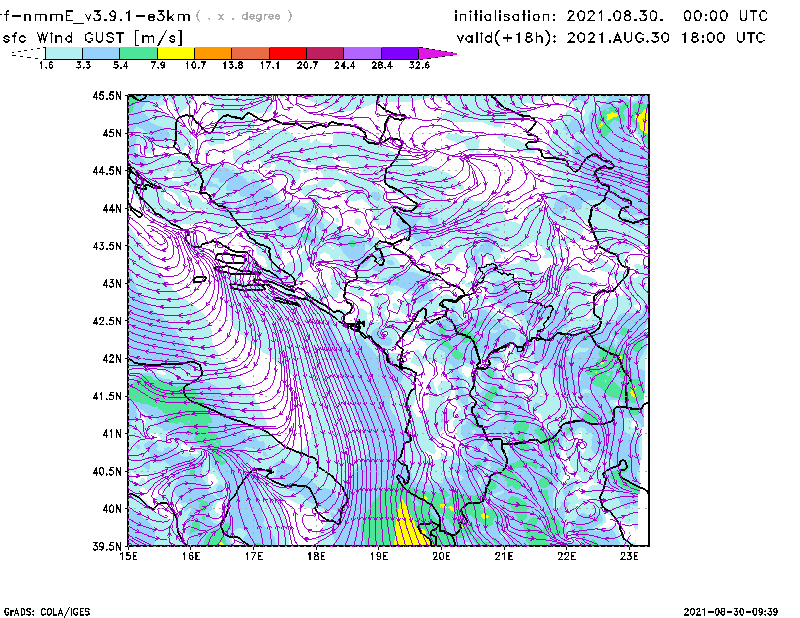800x618 pixels.
Task: Click the 40.5N latitude label
Action: [x=107, y=471]
